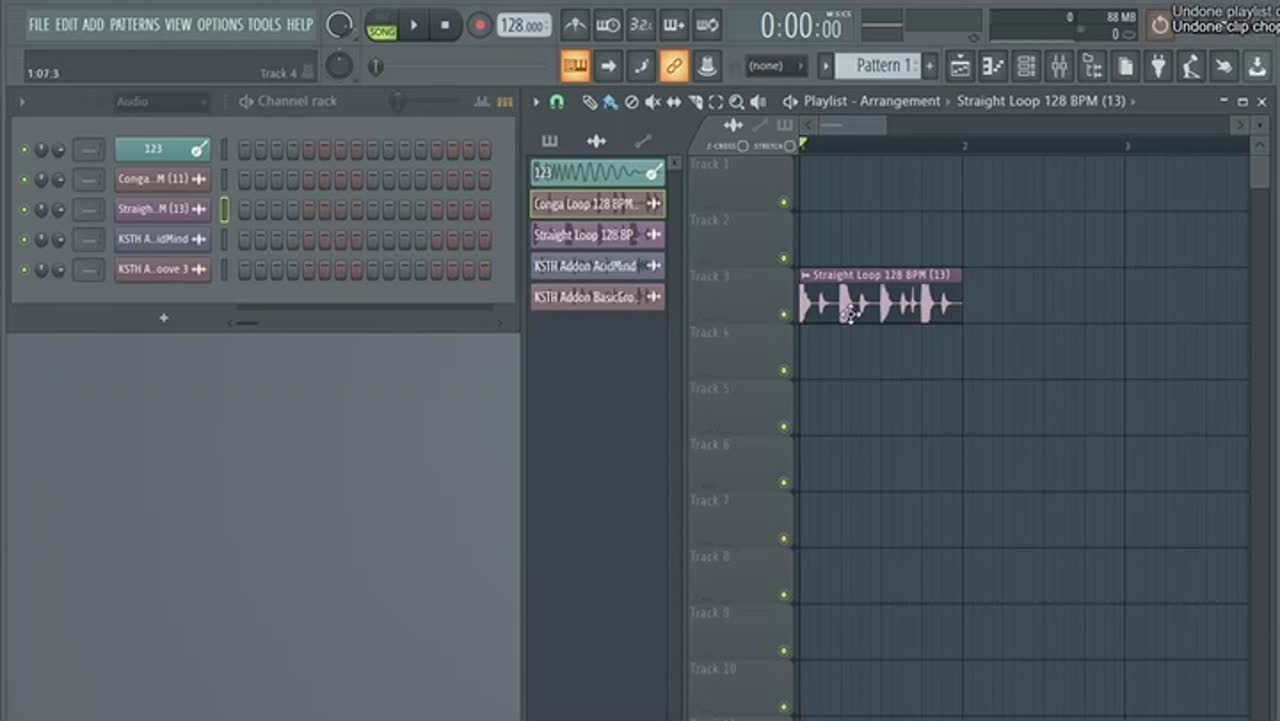Click the channel rack swing slider

point(398,102)
